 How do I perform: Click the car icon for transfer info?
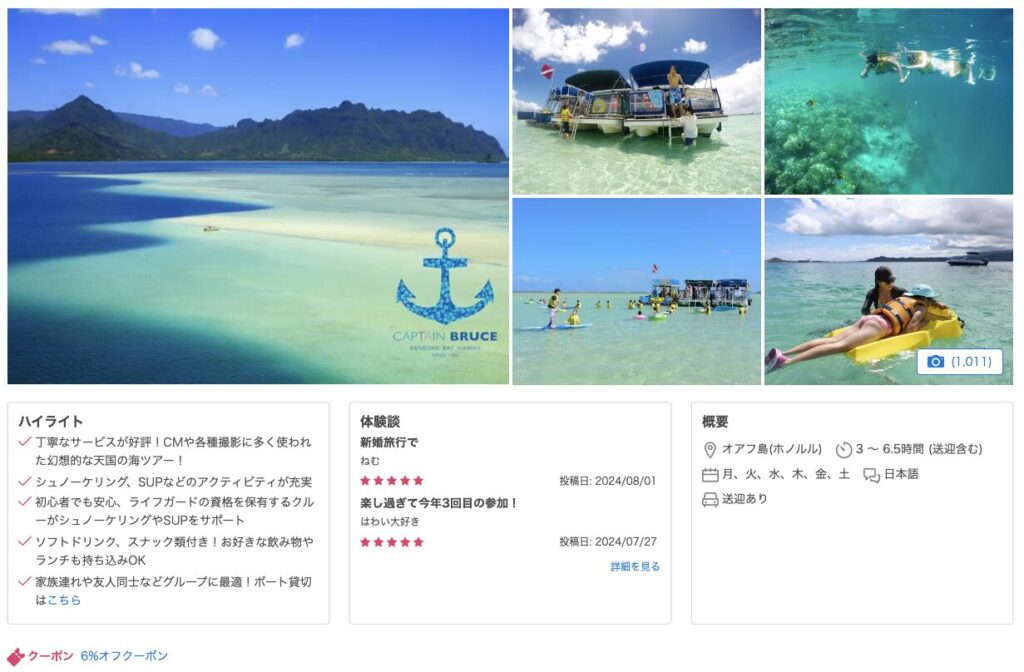pyautogui.click(x=710, y=500)
